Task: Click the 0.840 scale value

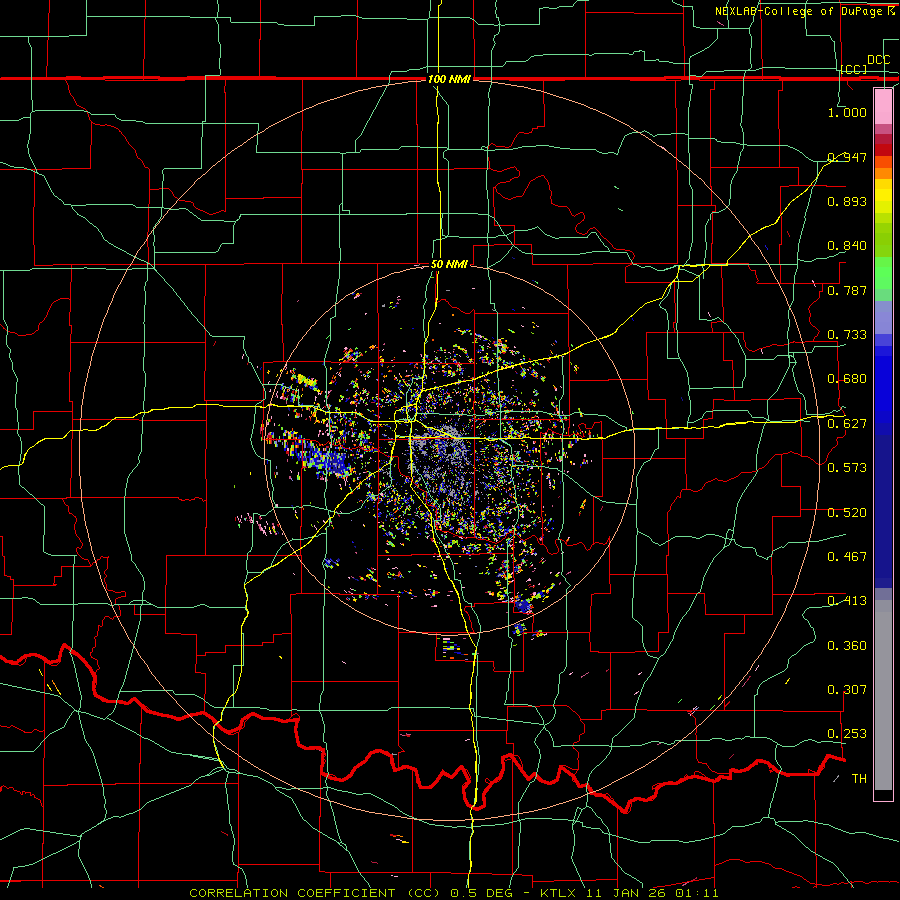Action: pyautogui.click(x=847, y=246)
